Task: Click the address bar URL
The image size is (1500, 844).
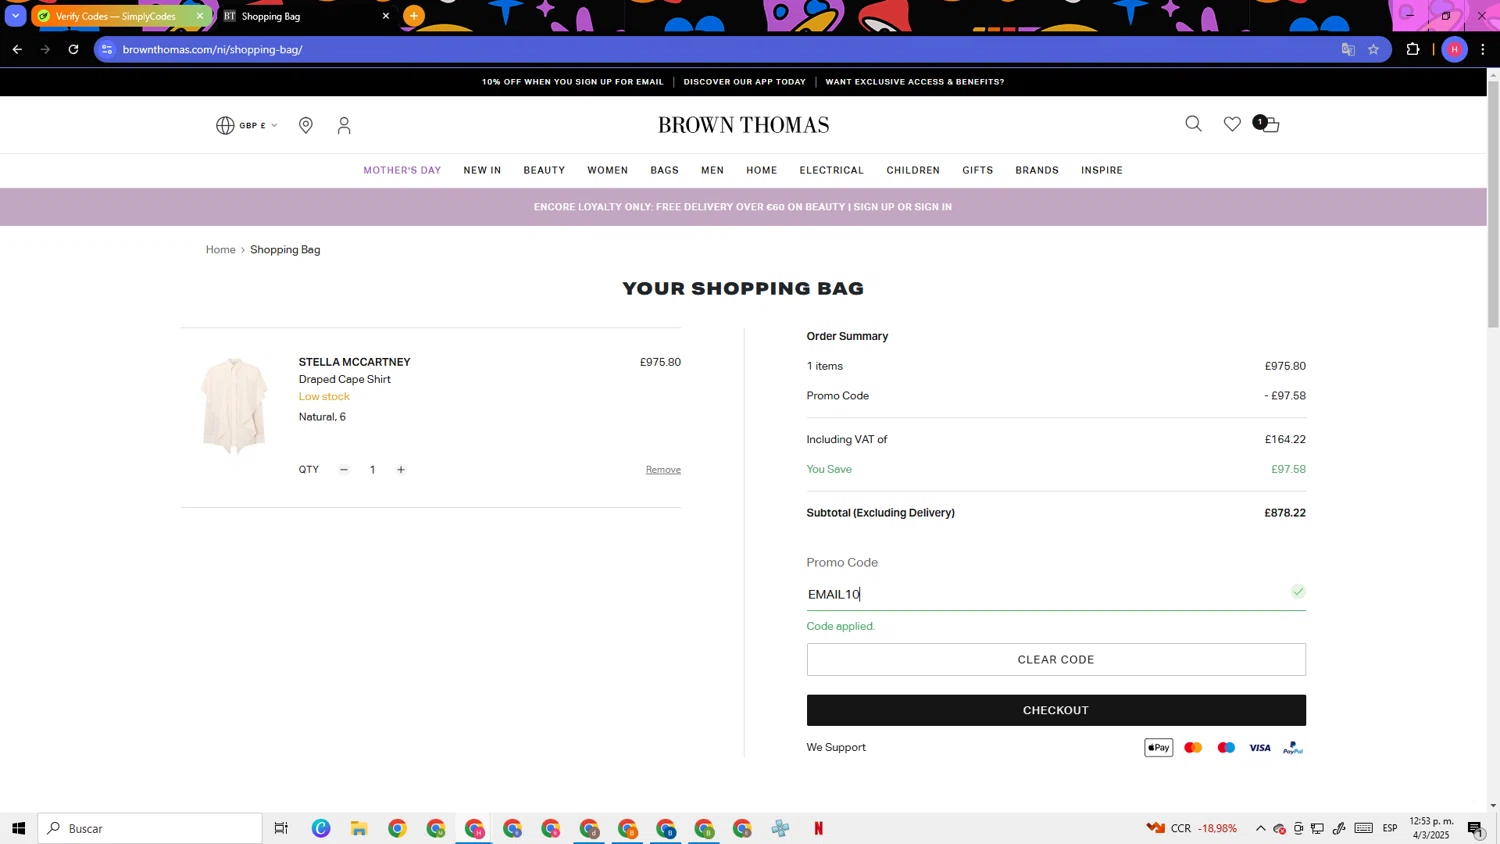Action: [x=212, y=49]
